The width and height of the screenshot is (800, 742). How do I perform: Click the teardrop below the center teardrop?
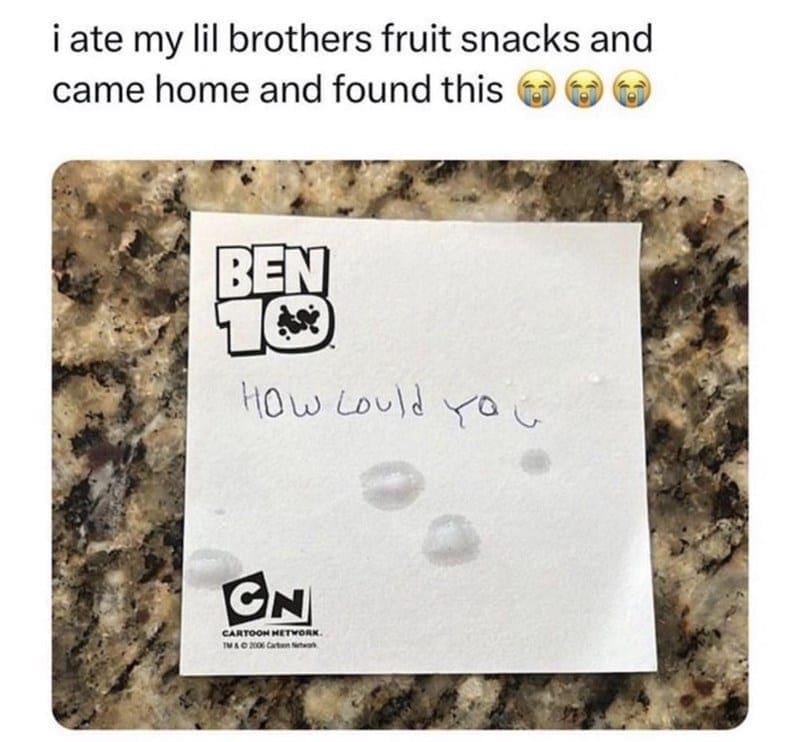(x=452, y=541)
